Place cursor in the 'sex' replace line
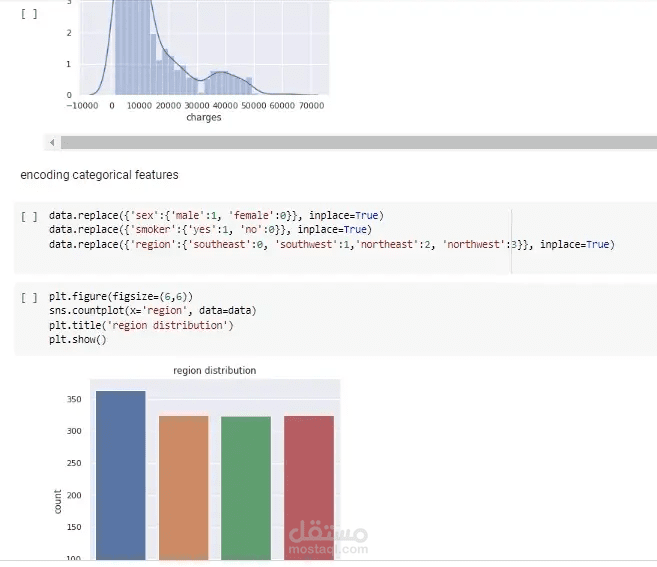Viewport: 657px width, 567px height. pyautogui.click(x=216, y=216)
